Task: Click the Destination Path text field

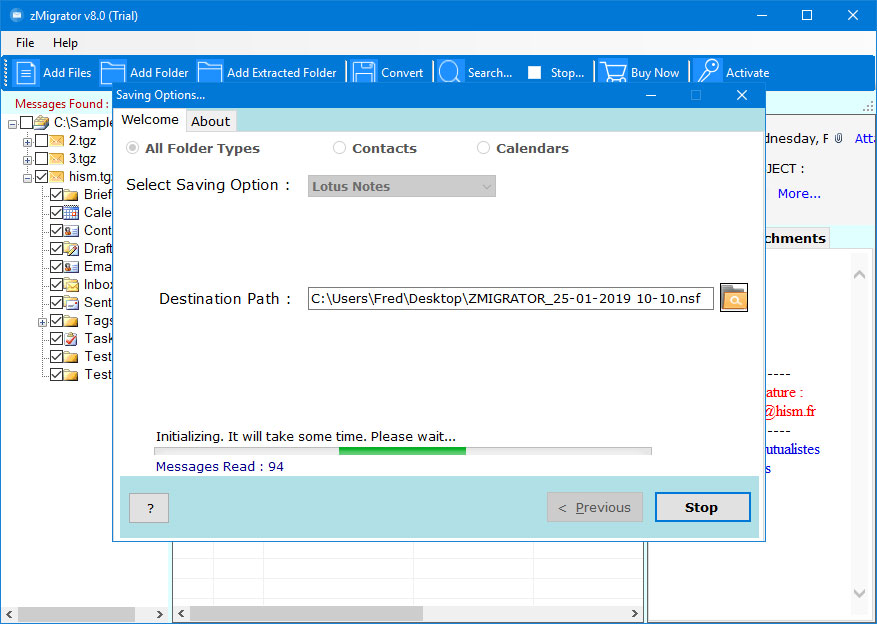Action: [511, 298]
